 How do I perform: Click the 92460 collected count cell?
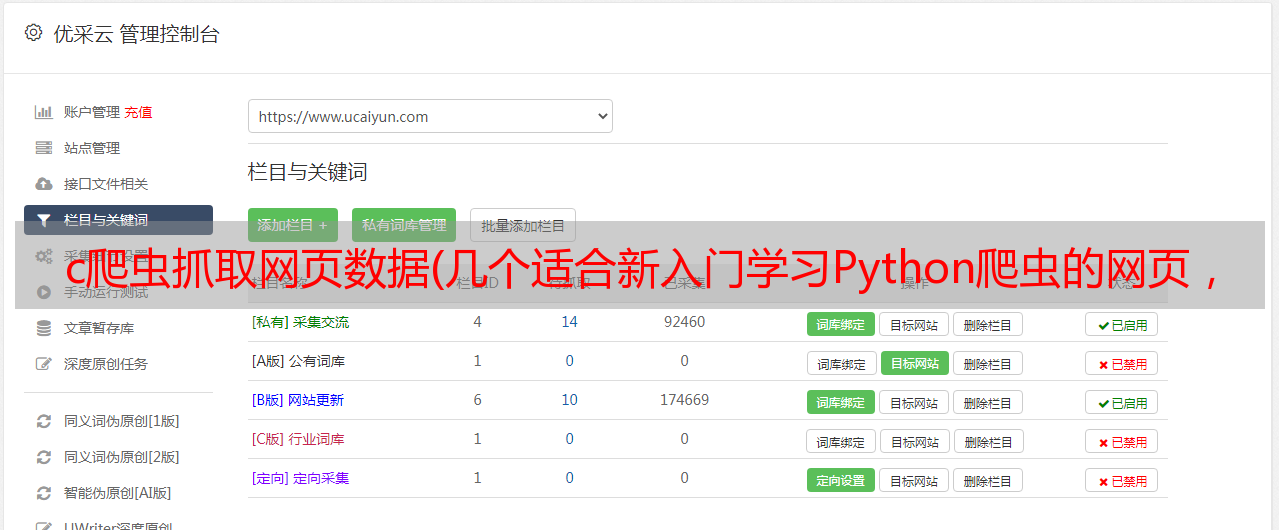pyautogui.click(x=684, y=322)
